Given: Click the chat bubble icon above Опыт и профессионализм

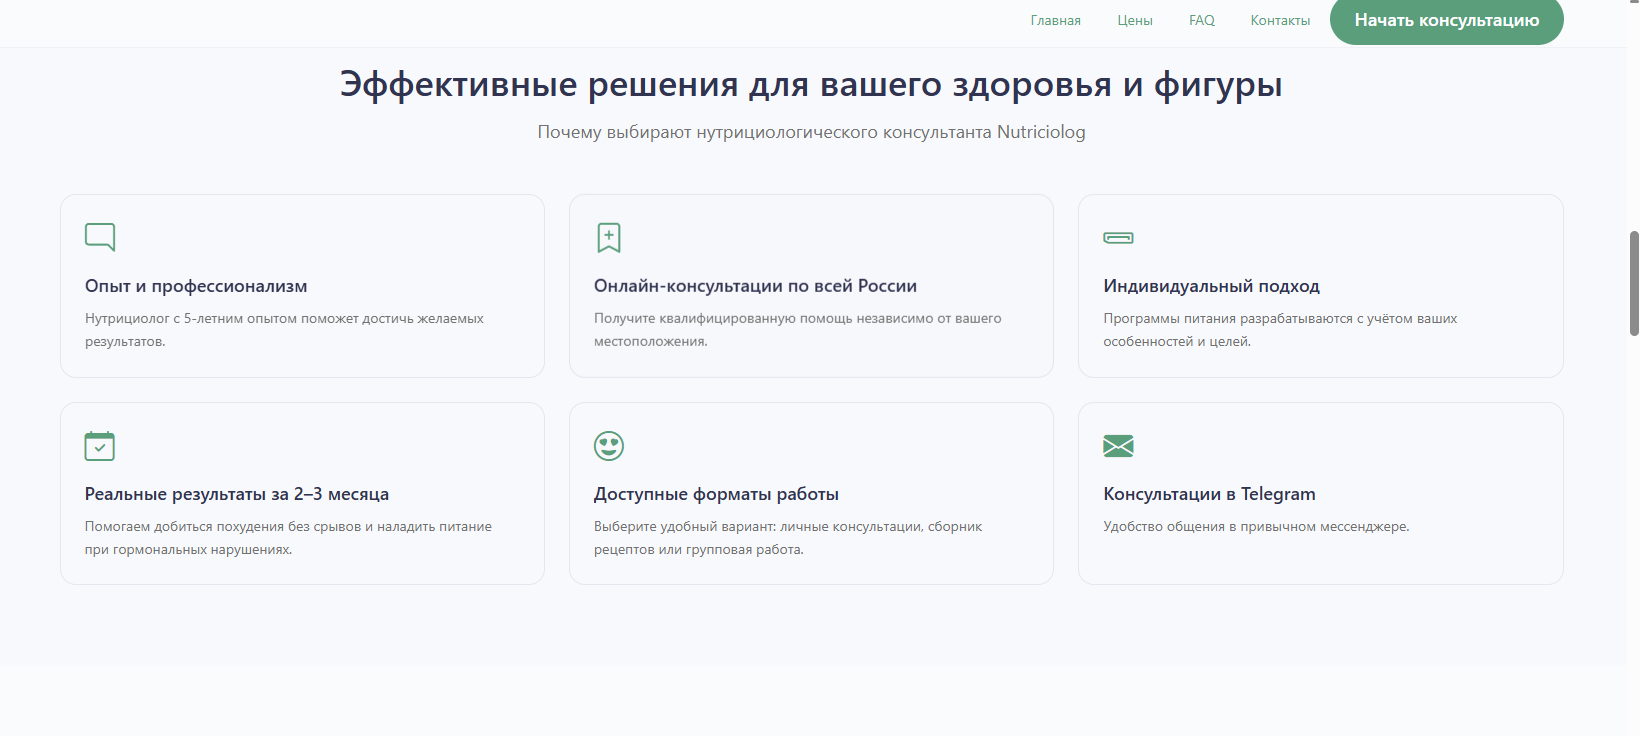Looking at the screenshot, I should coord(100,237).
